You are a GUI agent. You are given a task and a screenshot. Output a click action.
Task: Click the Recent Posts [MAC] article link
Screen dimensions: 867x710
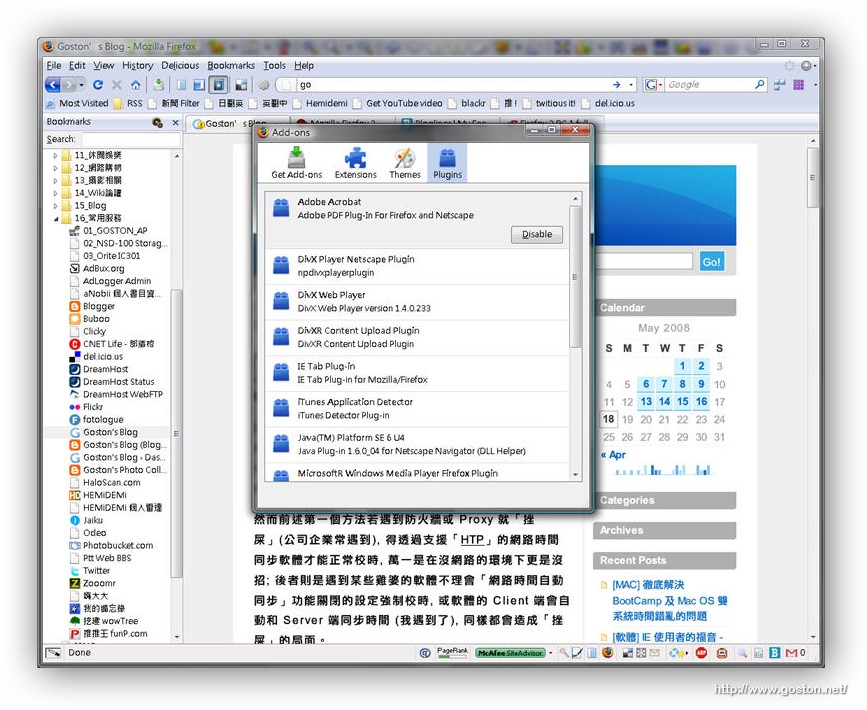click(x=670, y=600)
